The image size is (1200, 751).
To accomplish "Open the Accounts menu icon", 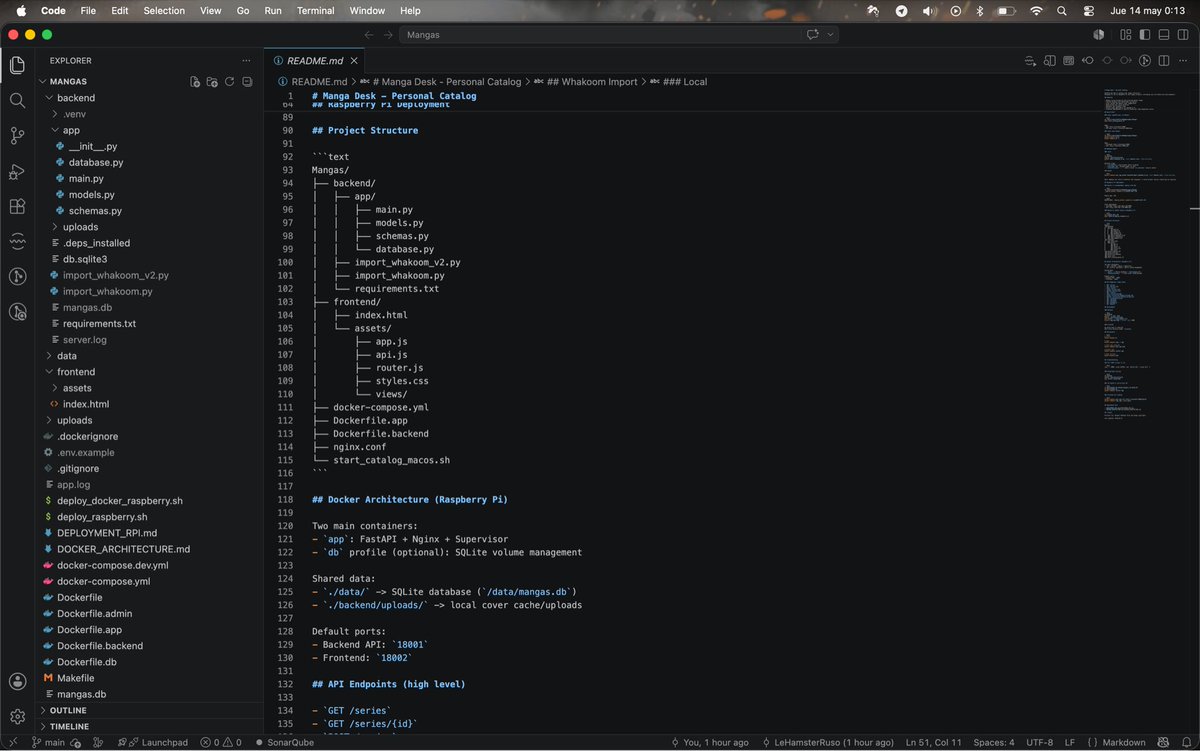I will click(x=17, y=681).
